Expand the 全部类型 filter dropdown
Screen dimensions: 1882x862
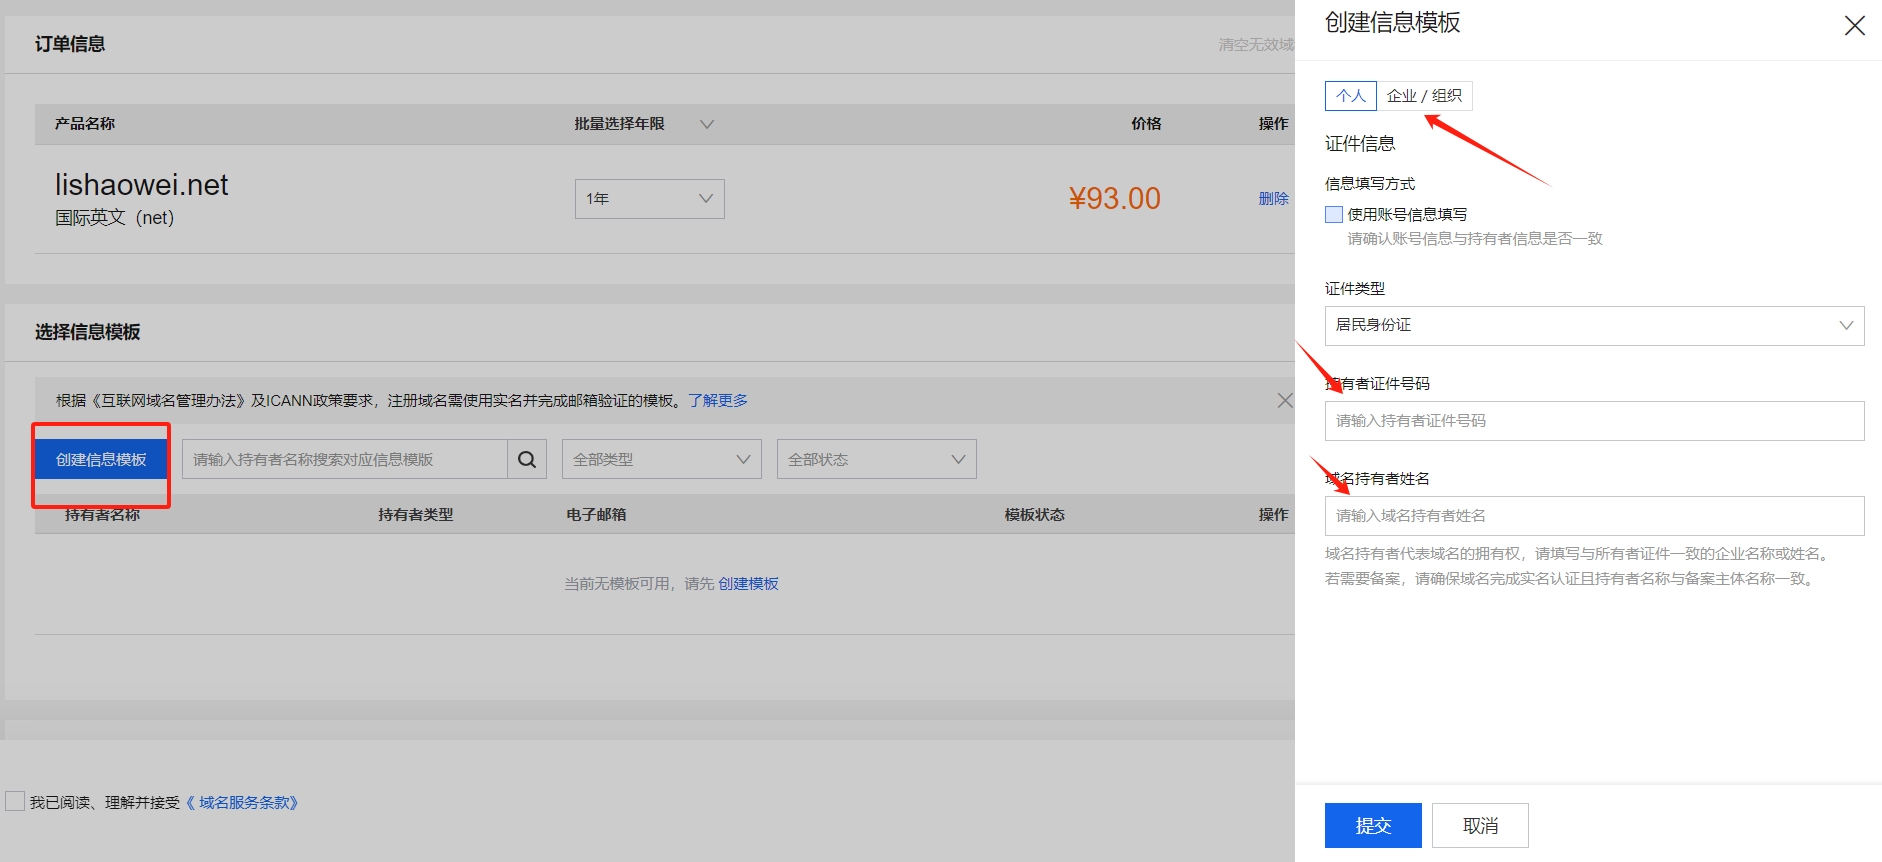tap(661, 460)
